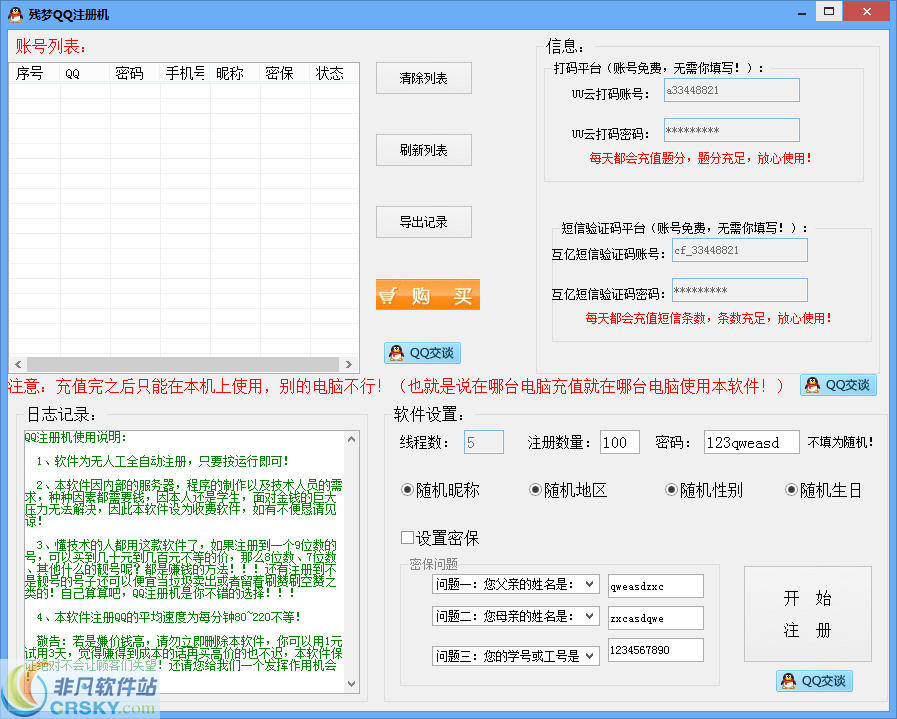Screen dimensions: 897x719
Task: Click the 注册数量 input field
Action: coord(620,442)
